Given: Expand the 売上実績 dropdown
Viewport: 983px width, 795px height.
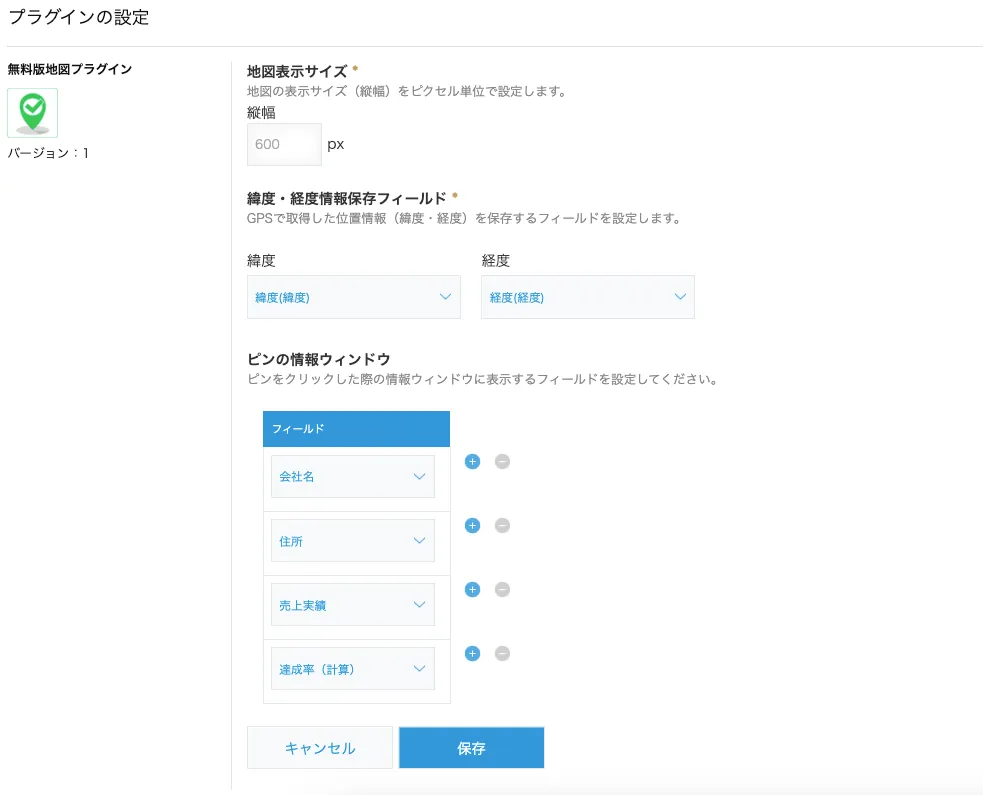Looking at the screenshot, I should click(352, 605).
